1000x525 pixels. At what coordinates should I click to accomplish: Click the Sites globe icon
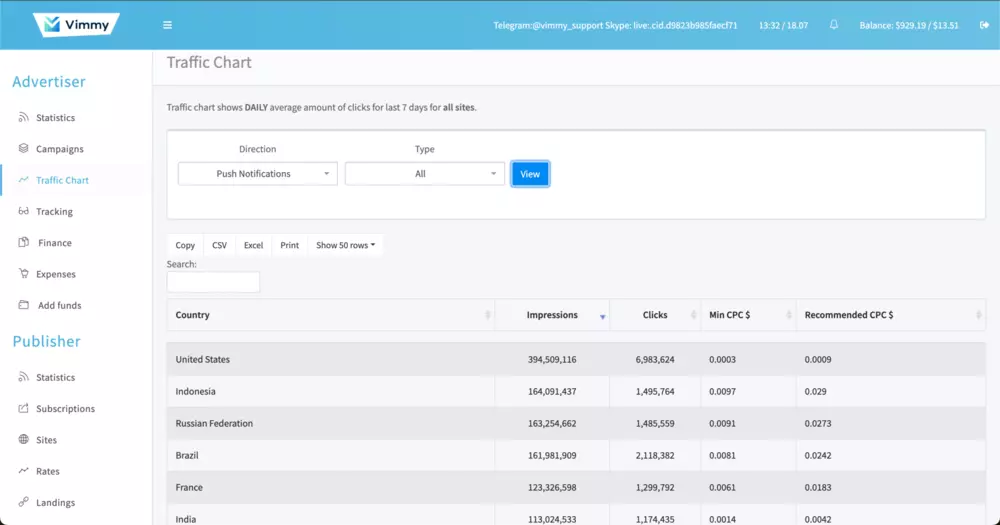[24, 440]
